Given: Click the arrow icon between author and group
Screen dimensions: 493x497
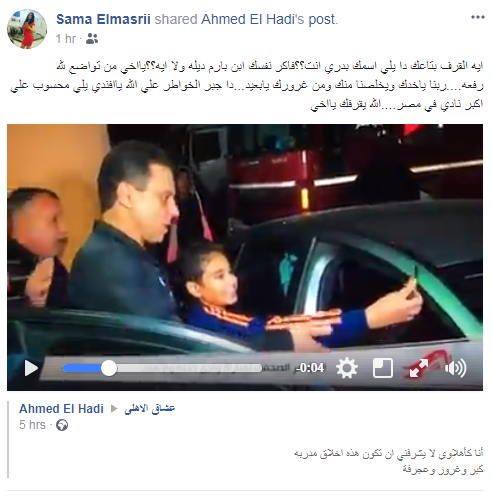Looking at the screenshot, I should click(x=114, y=409).
